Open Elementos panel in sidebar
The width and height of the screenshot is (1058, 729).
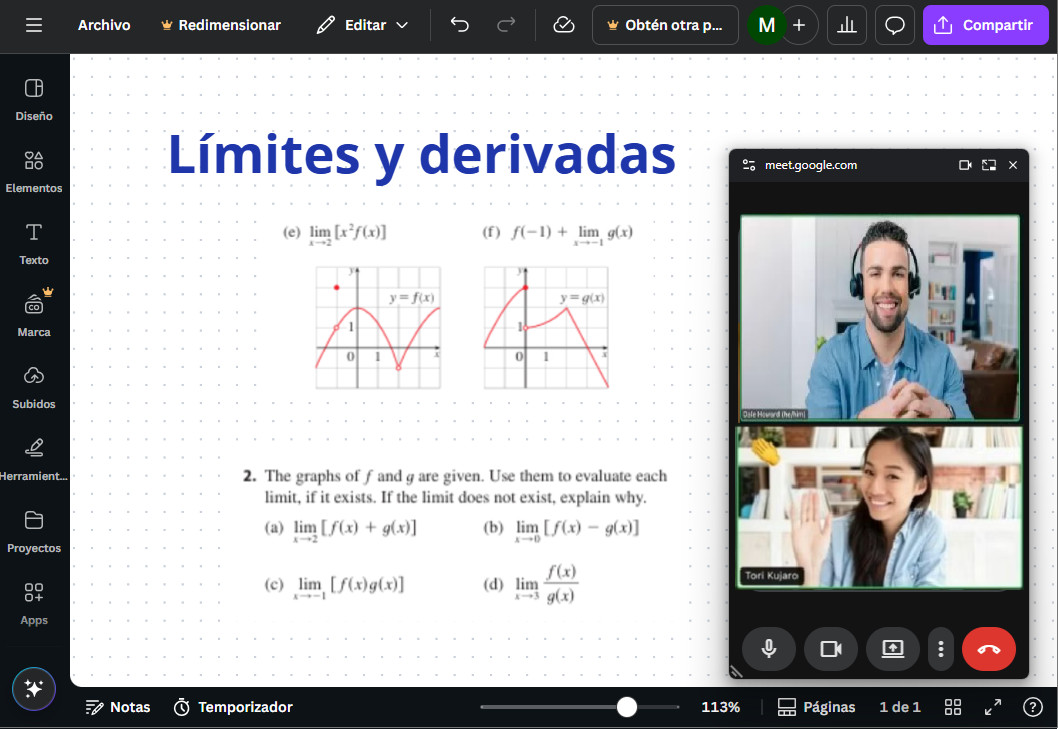pos(34,171)
